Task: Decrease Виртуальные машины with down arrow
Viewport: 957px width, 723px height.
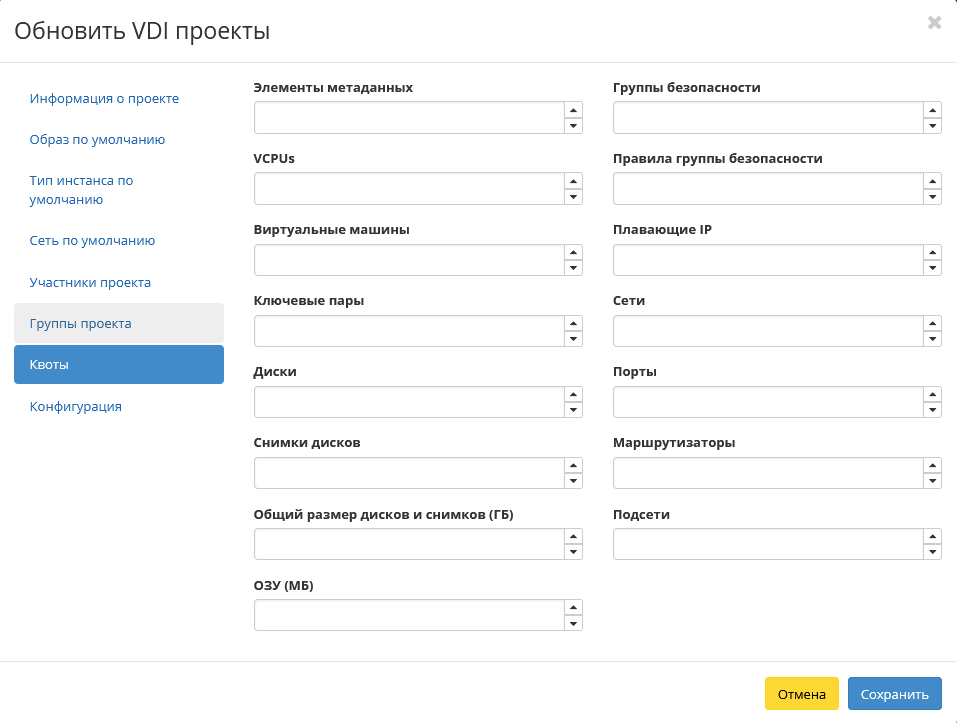Action: point(573,268)
